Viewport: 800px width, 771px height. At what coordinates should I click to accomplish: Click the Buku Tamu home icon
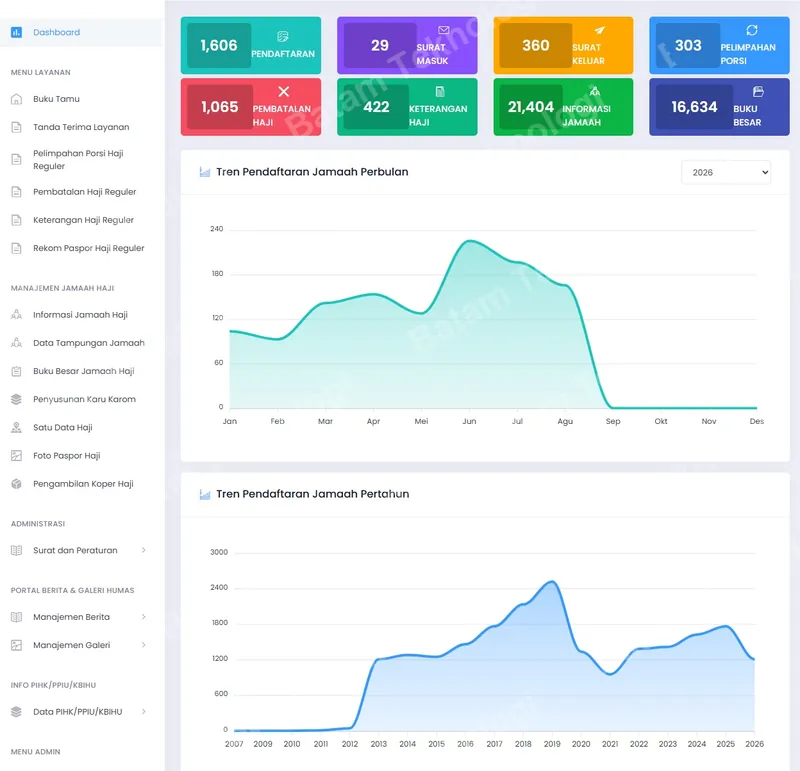point(16,99)
